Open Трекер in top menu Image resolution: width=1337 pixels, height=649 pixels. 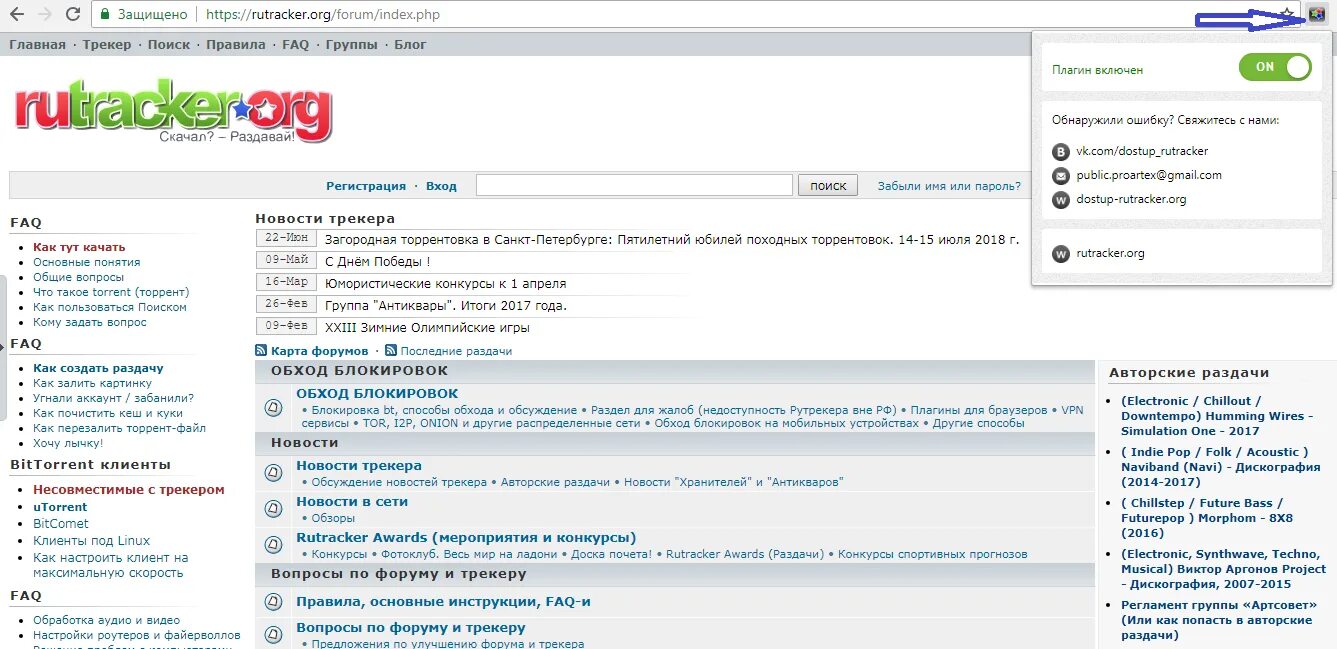[107, 44]
